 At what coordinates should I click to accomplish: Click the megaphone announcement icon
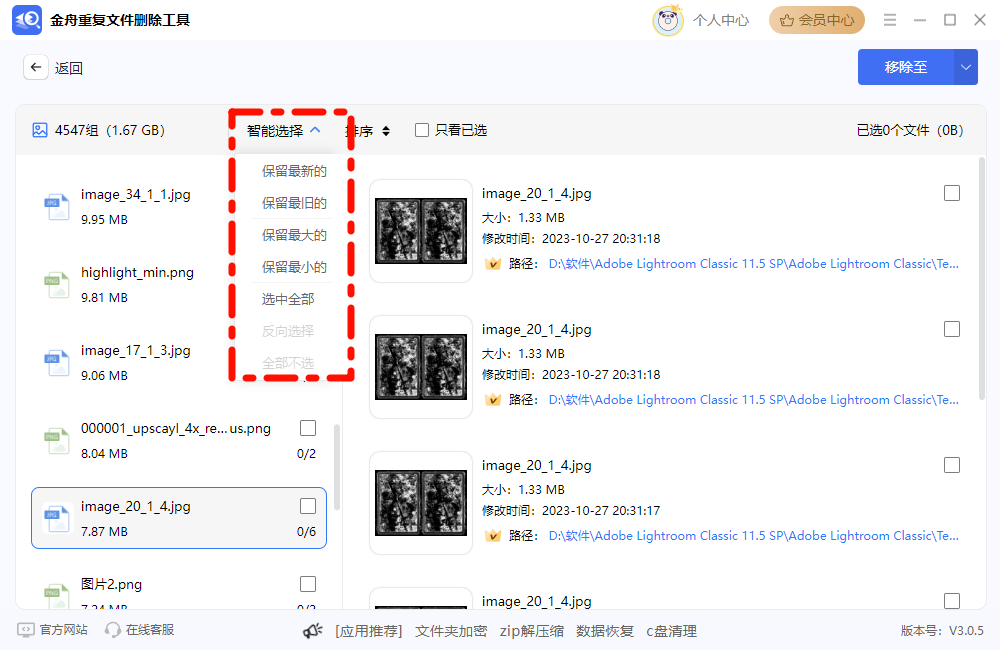pos(312,631)
